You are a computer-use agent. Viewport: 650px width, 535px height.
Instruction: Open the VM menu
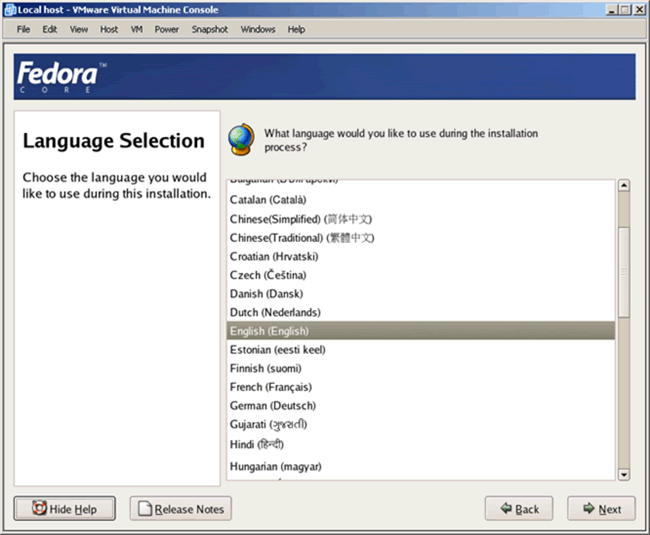[x=136, y=29]
